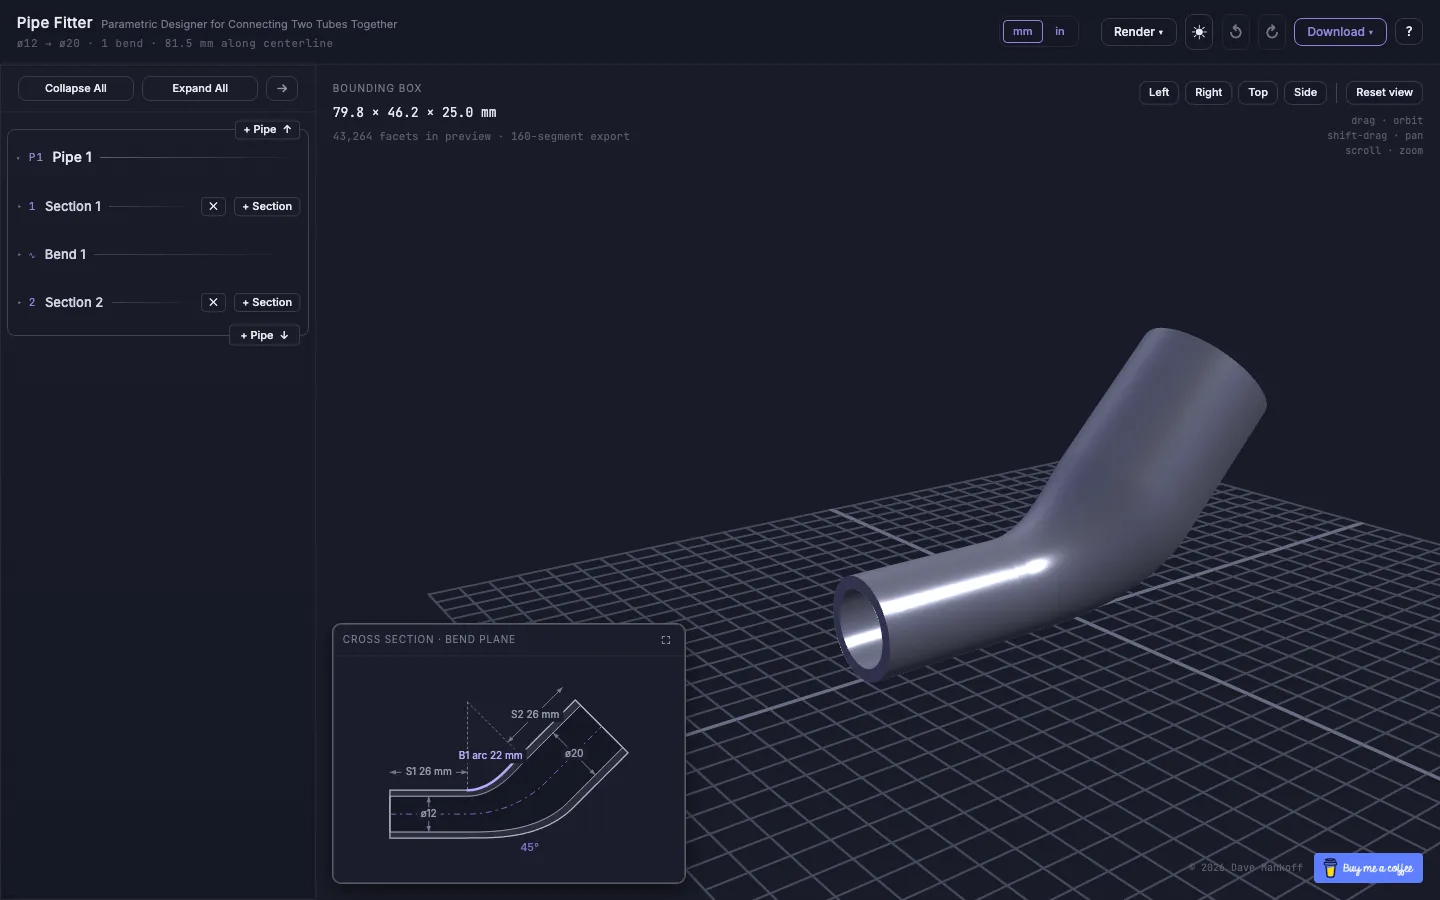Image resolution: width=1440 pixels, height=900 pixels.
Task: Click the 45° angle label in the diagram
Action: [530, 847]
